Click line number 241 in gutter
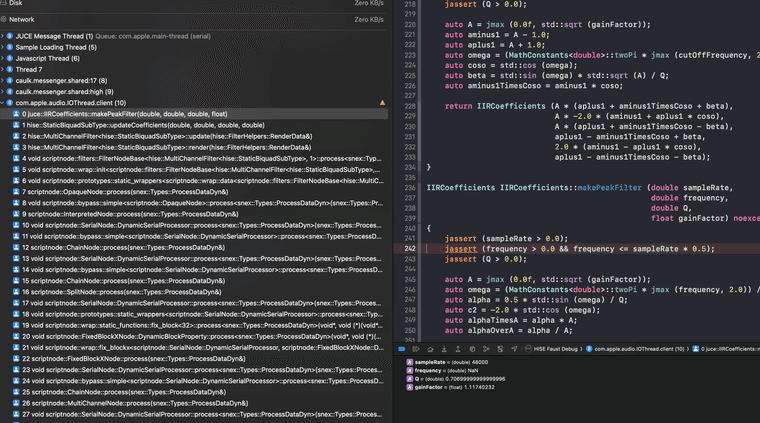This screenshot has height=423, width=760. coord(410,238)
